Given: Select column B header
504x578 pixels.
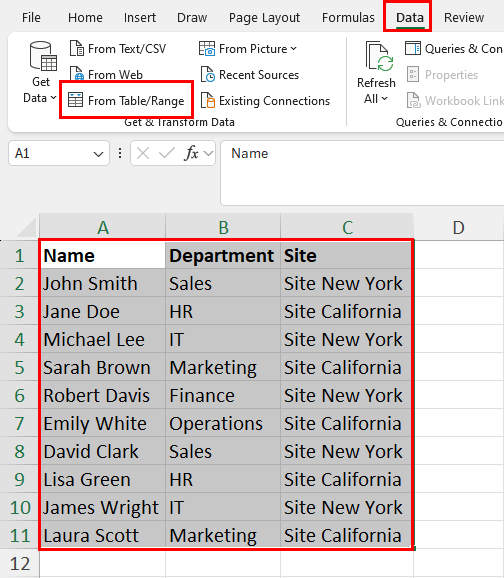Looking at the screenshot, I should click(223, 227).
